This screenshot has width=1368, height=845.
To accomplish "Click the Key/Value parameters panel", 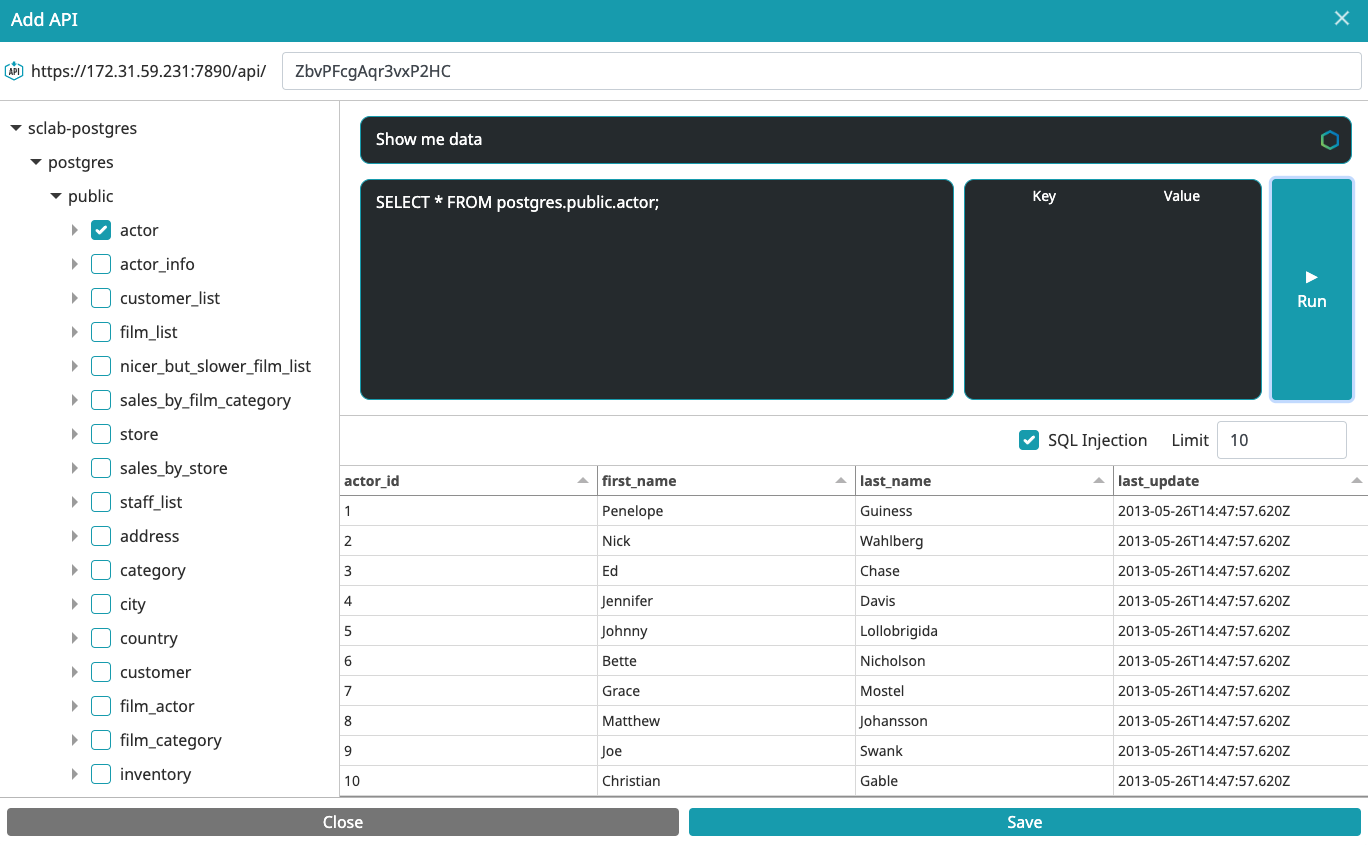I will click(x=1113, y=290).
